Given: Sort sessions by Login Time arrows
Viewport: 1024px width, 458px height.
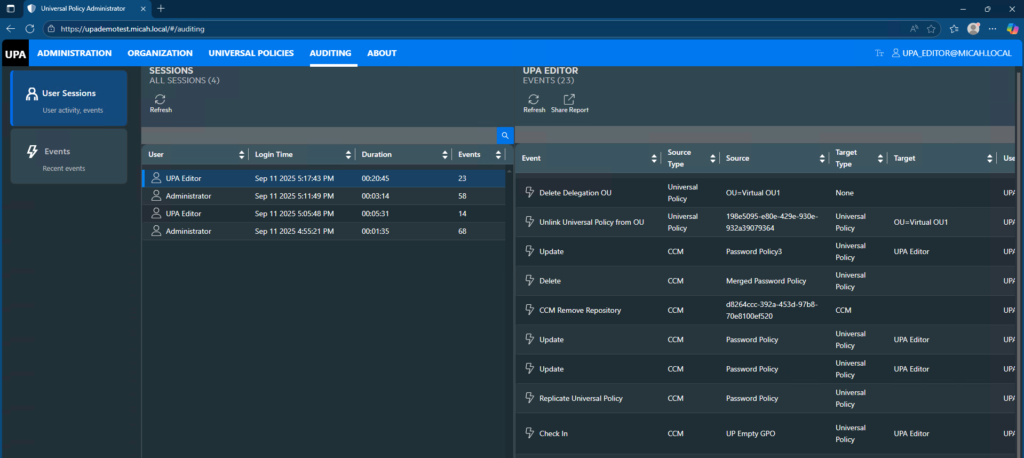Looking at the screenshot, I should [x=348, y=155].
